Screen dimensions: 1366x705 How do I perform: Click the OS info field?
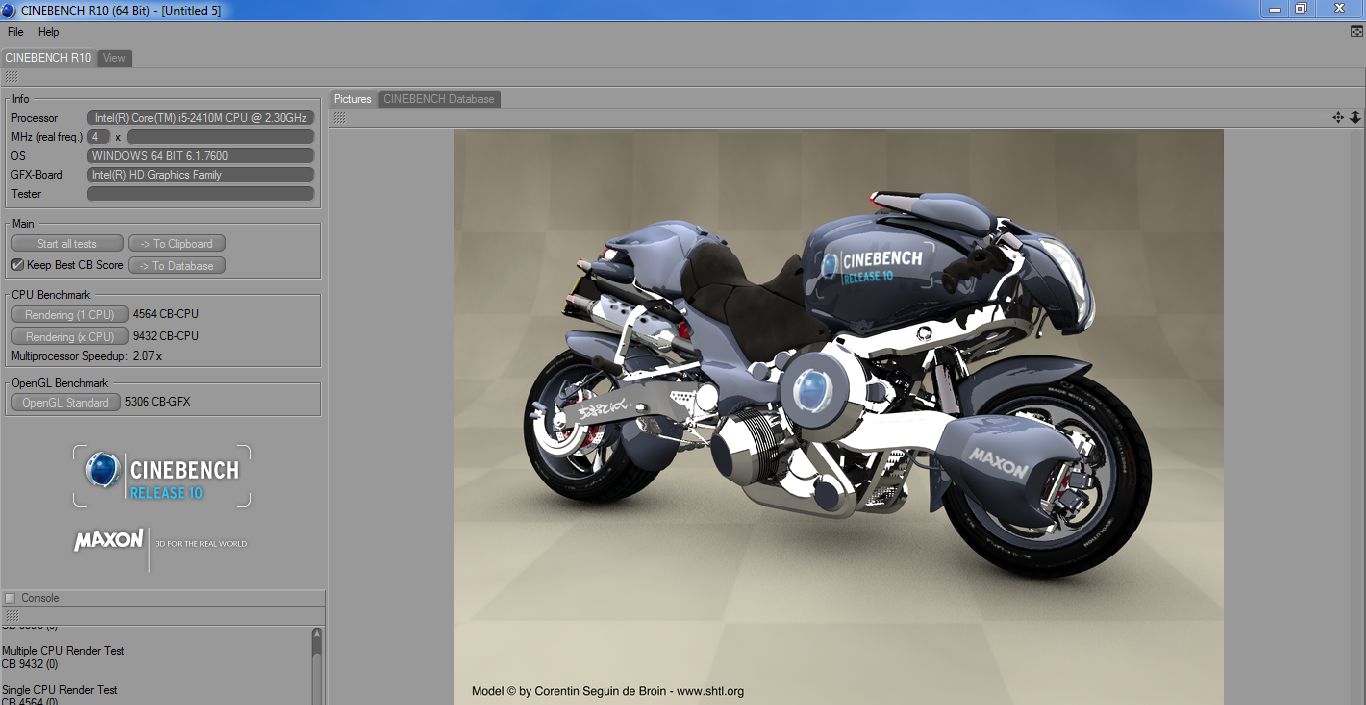(201, 156)
